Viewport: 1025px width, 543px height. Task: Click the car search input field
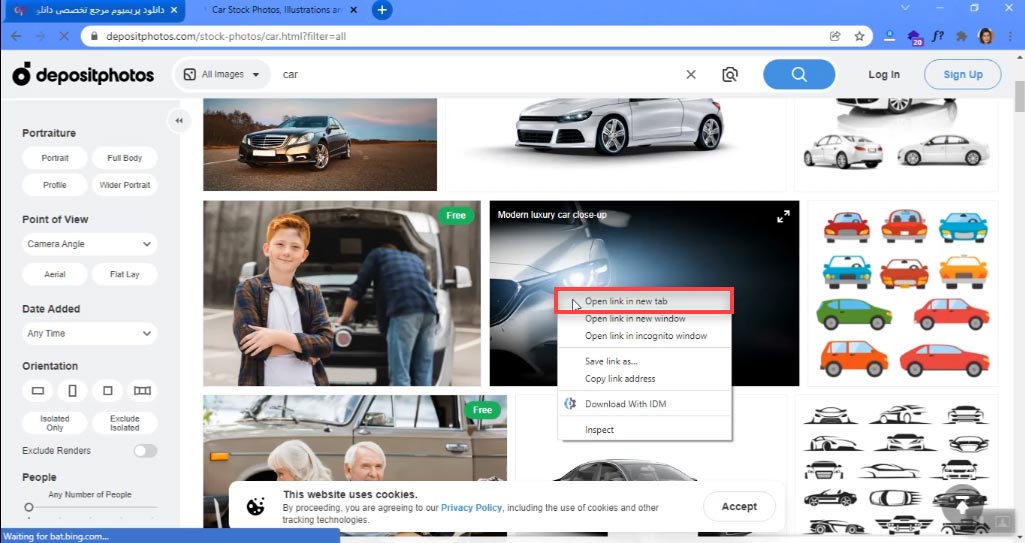(480, 74)
